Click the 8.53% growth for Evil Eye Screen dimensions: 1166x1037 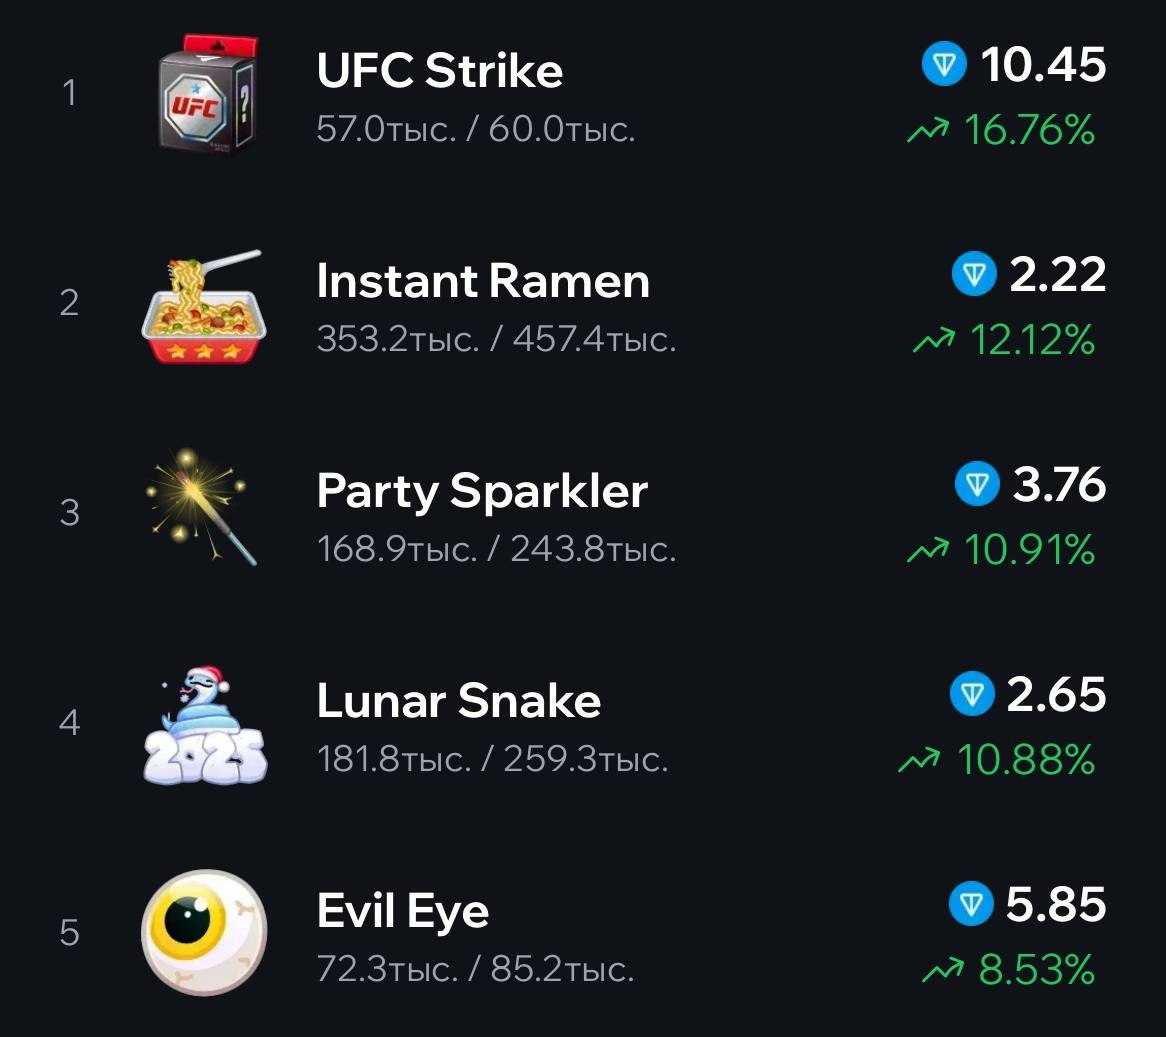click(1036, 970)
